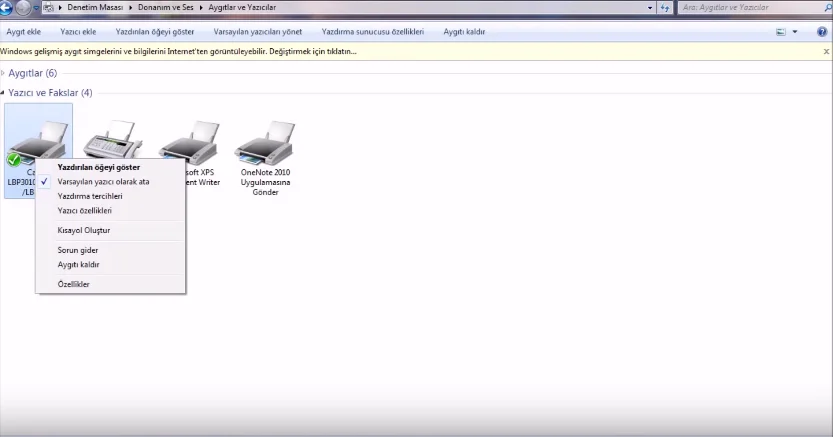This screenshot has width=833, height=437.
Task: Open address bar history dropdown arrow
Action: click(650, 7)
